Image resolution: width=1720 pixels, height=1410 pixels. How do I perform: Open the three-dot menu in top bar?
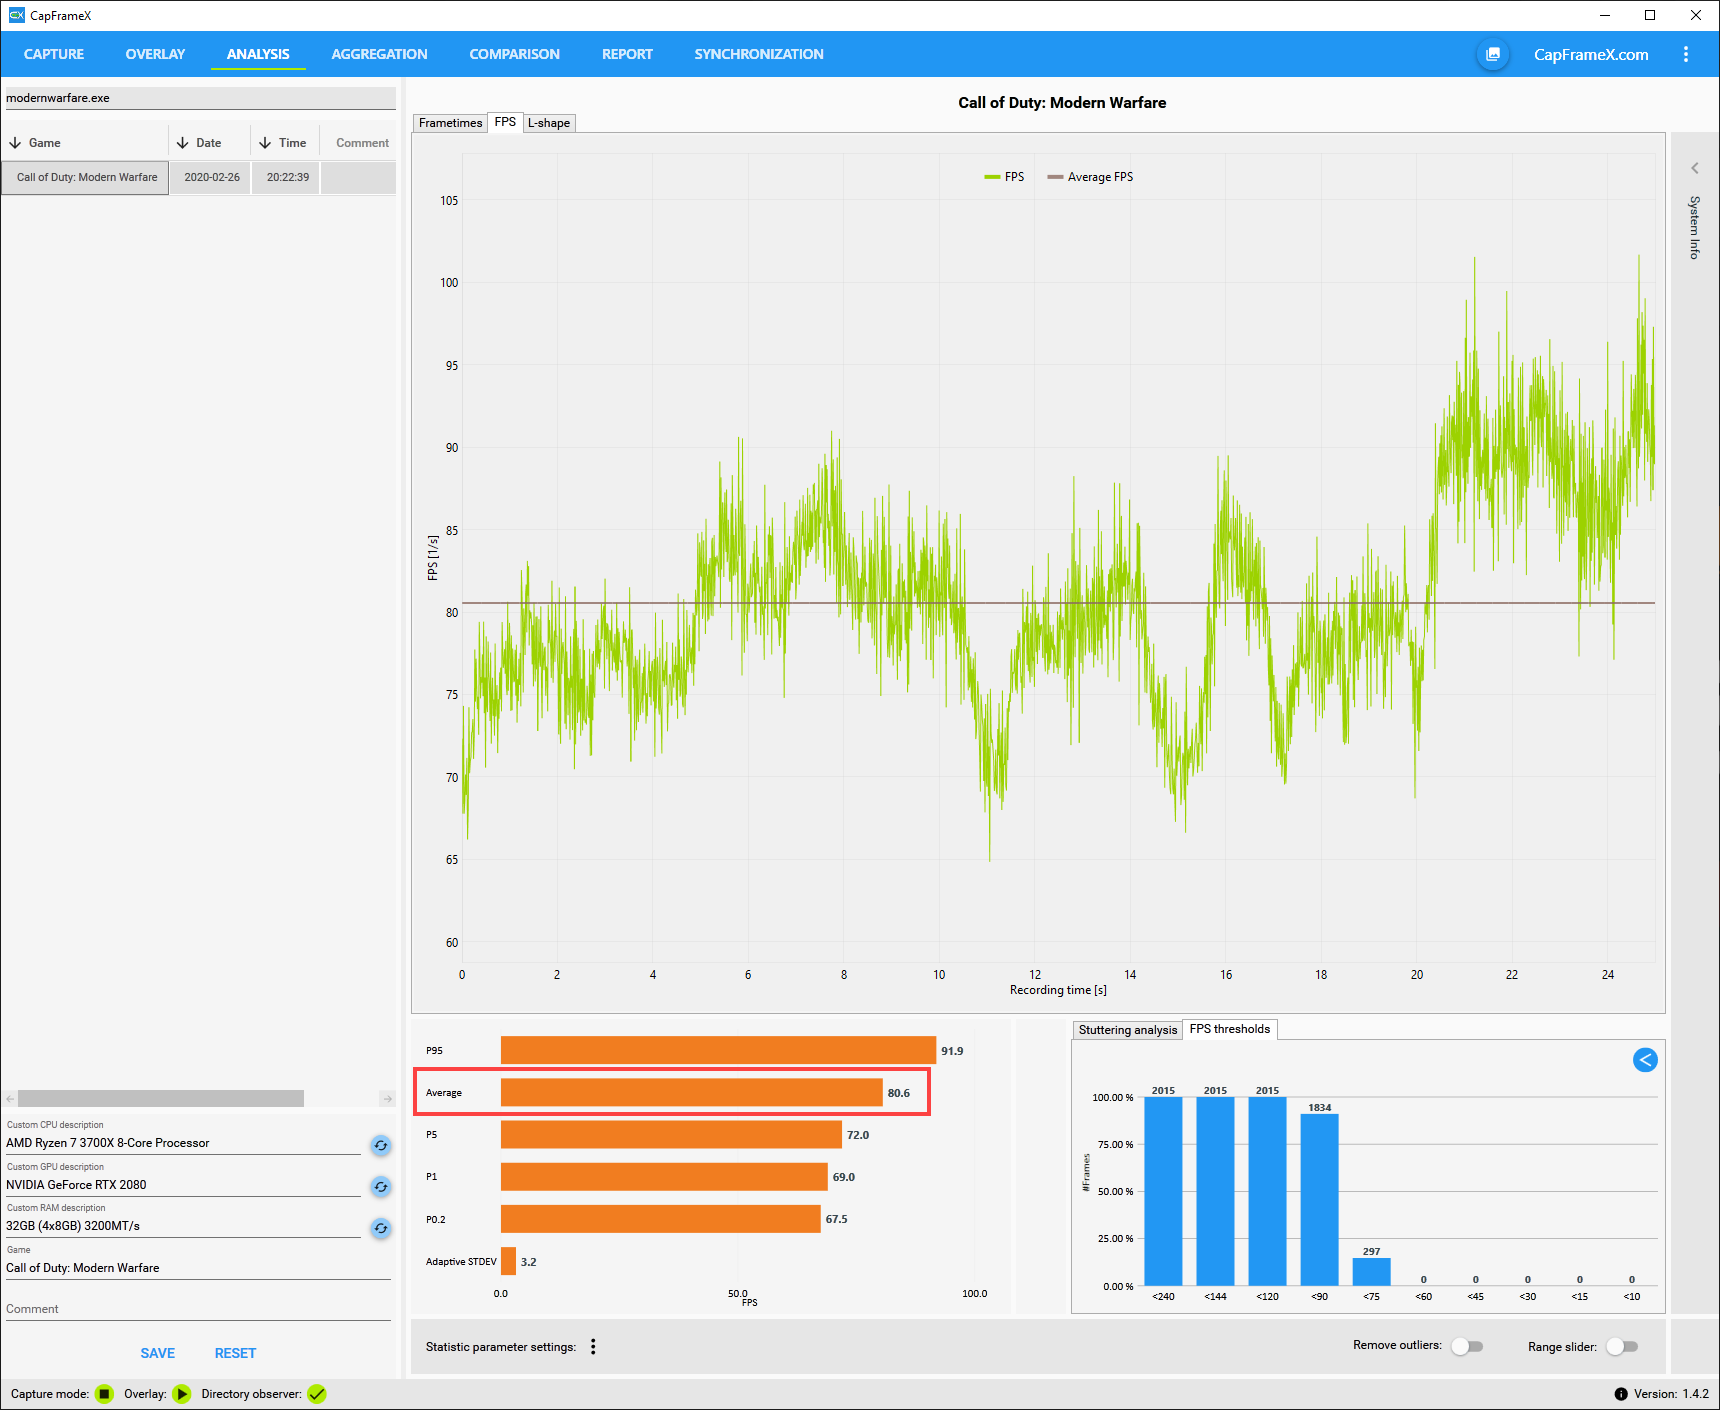[x=1686, y=54]
